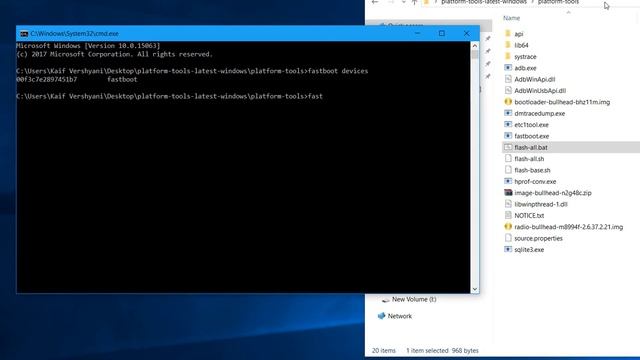This screenshot has height=360, width=640.
Task: Click the 20 items status bar text
Action: point(384,351)
